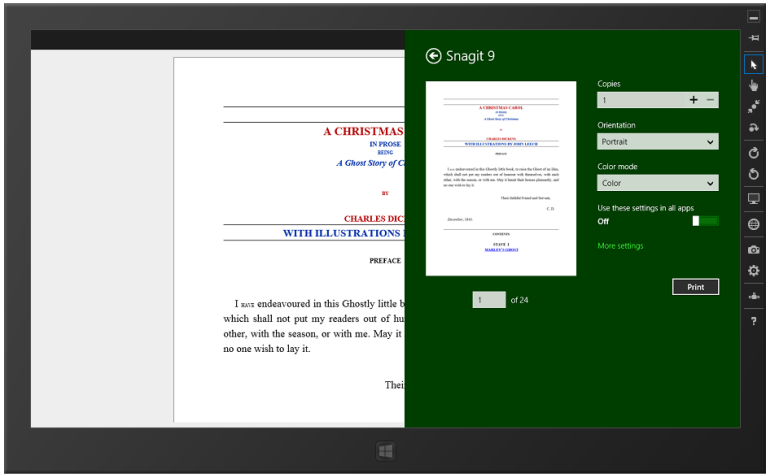770x476 pixels.
Task: Click the print preview page thumbnail
Action: click(501, 178)
